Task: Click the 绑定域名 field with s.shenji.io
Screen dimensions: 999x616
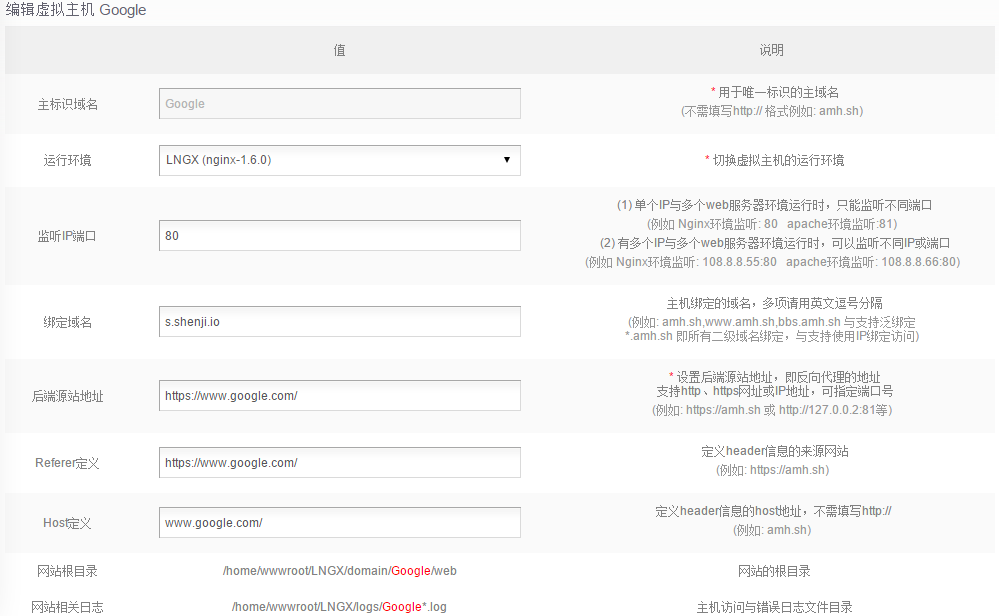Action: point(339,322)
